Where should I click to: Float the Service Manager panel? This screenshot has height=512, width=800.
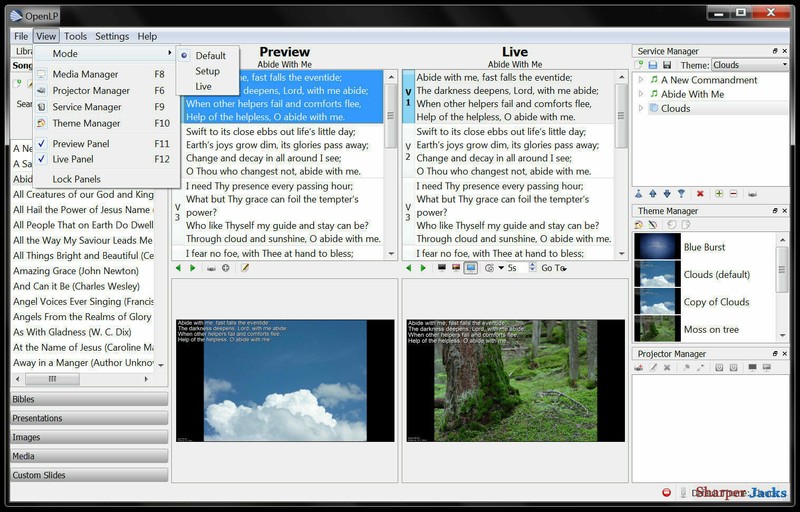pos(775,51)
